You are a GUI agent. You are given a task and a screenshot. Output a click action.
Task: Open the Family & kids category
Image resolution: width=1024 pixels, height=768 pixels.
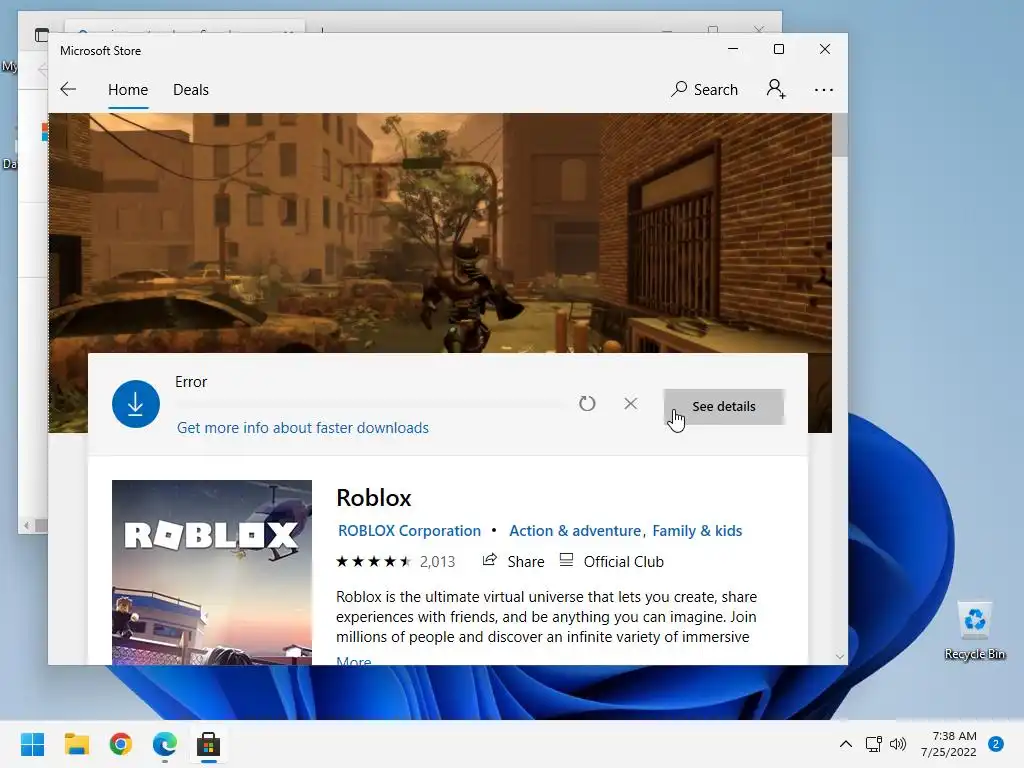(x=697, y=531)
